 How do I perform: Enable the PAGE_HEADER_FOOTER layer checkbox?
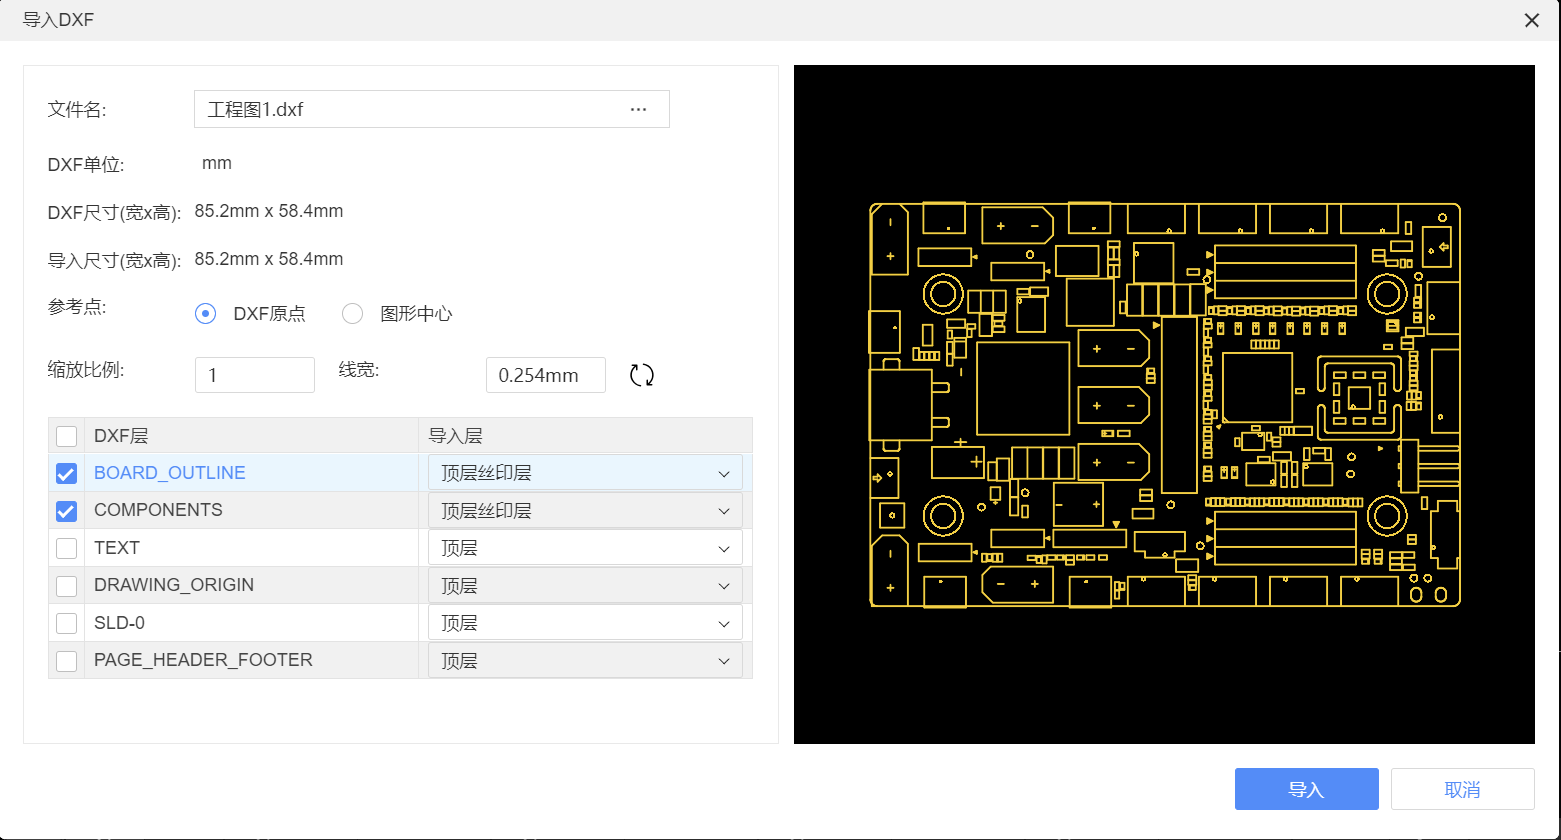tap(67, 661)
